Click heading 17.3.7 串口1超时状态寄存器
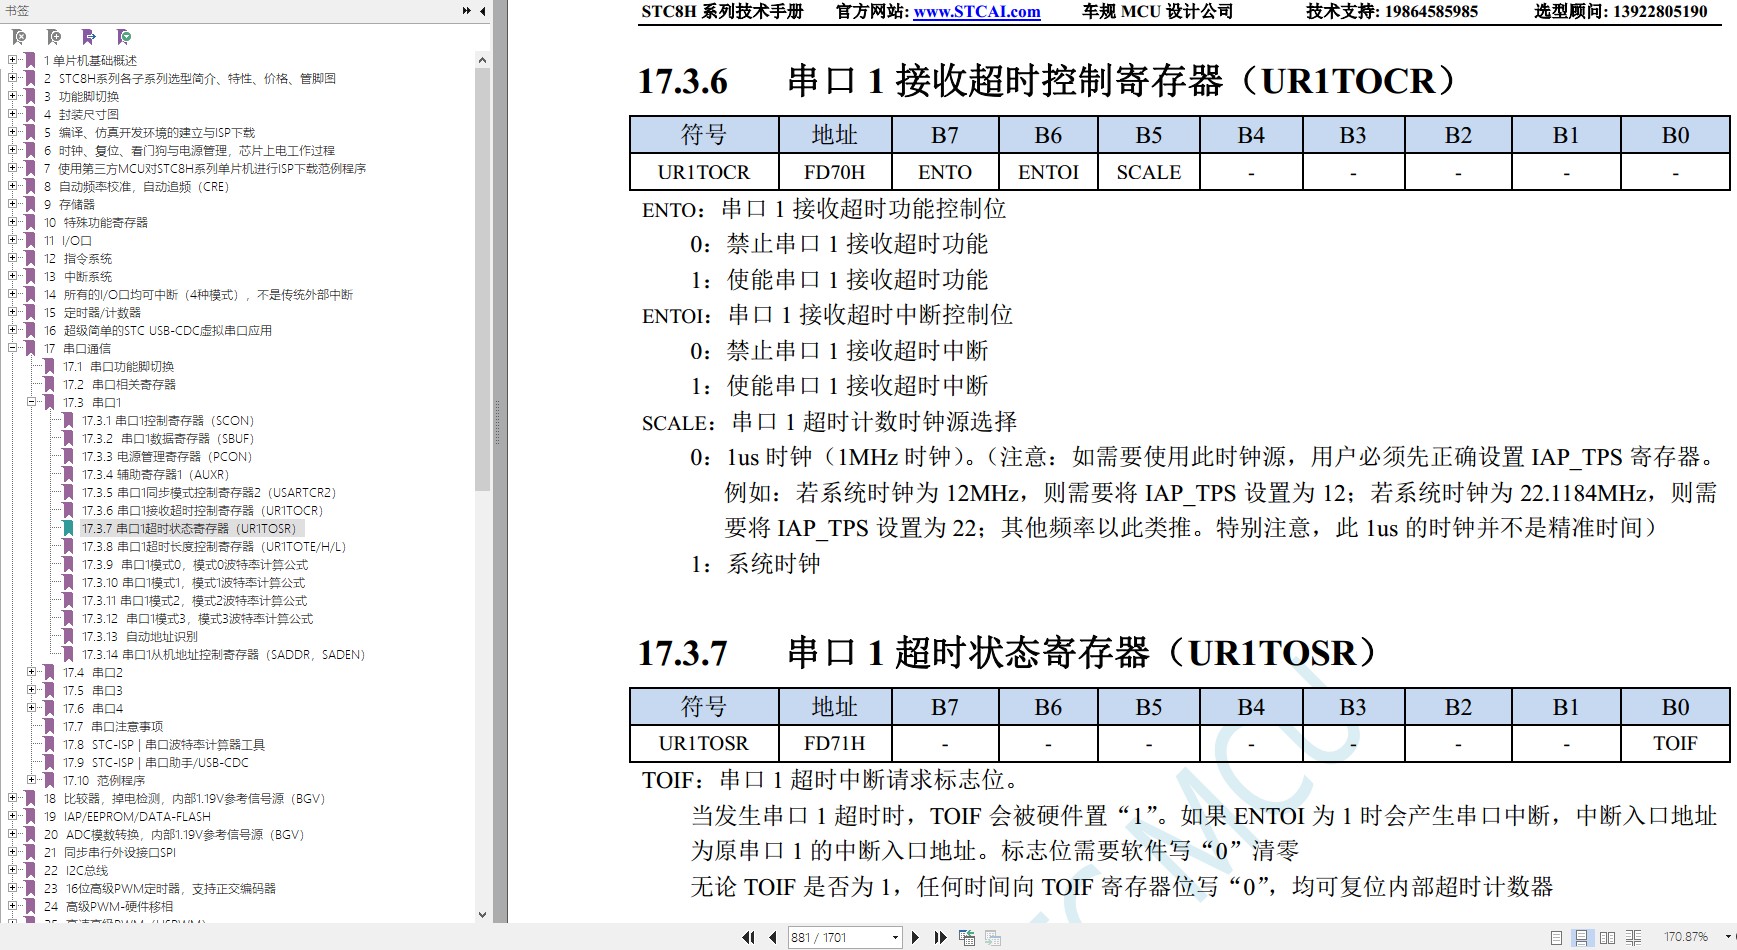Image resolution: width=1737 pixels, height=950 pixels. point(1008,653)
